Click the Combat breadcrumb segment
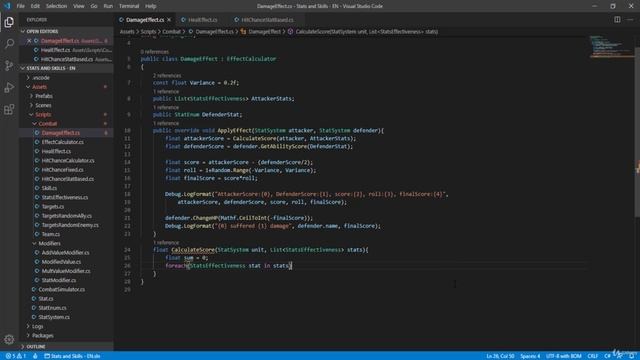640x360 pixels. point(171,31)
